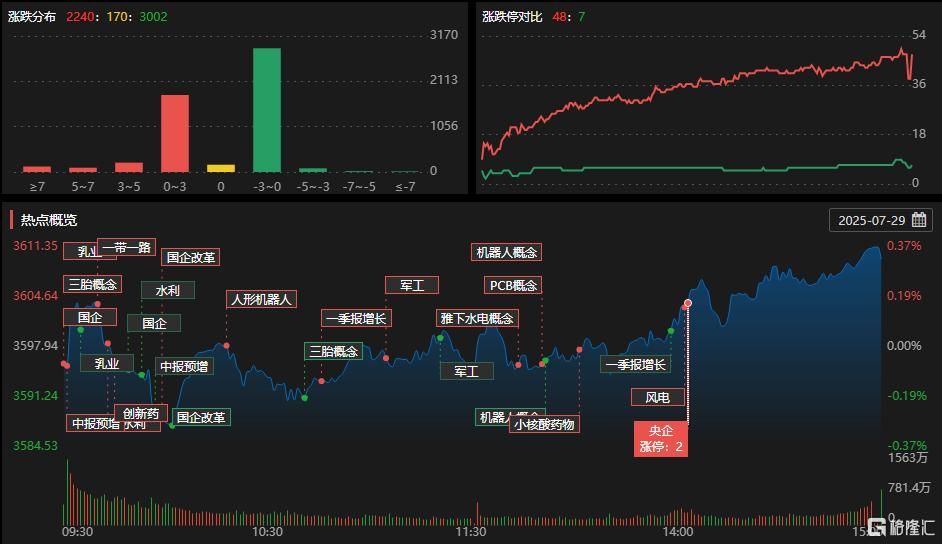Select the yellow flat 0 bar
Screen dimensions: 942x544
point(220,168)
